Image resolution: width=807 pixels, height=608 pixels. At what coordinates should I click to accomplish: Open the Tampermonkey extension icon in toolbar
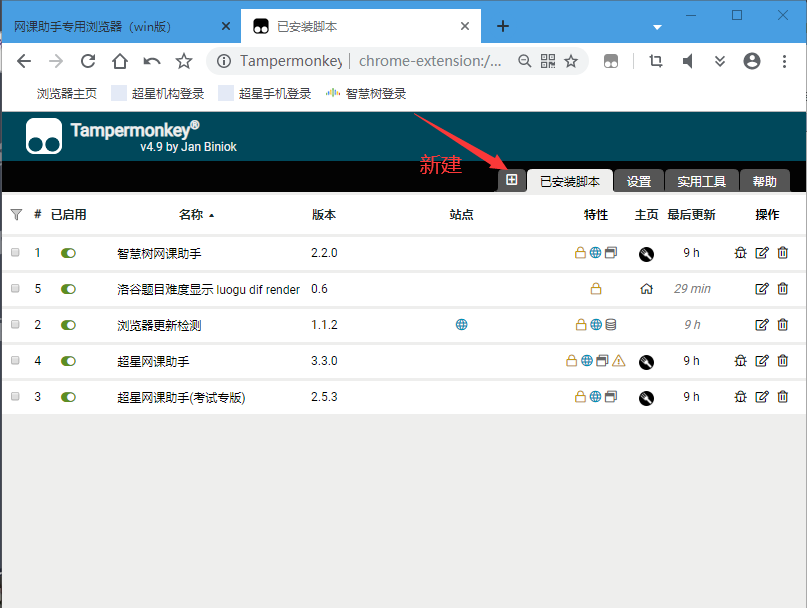tap(611, 62)
